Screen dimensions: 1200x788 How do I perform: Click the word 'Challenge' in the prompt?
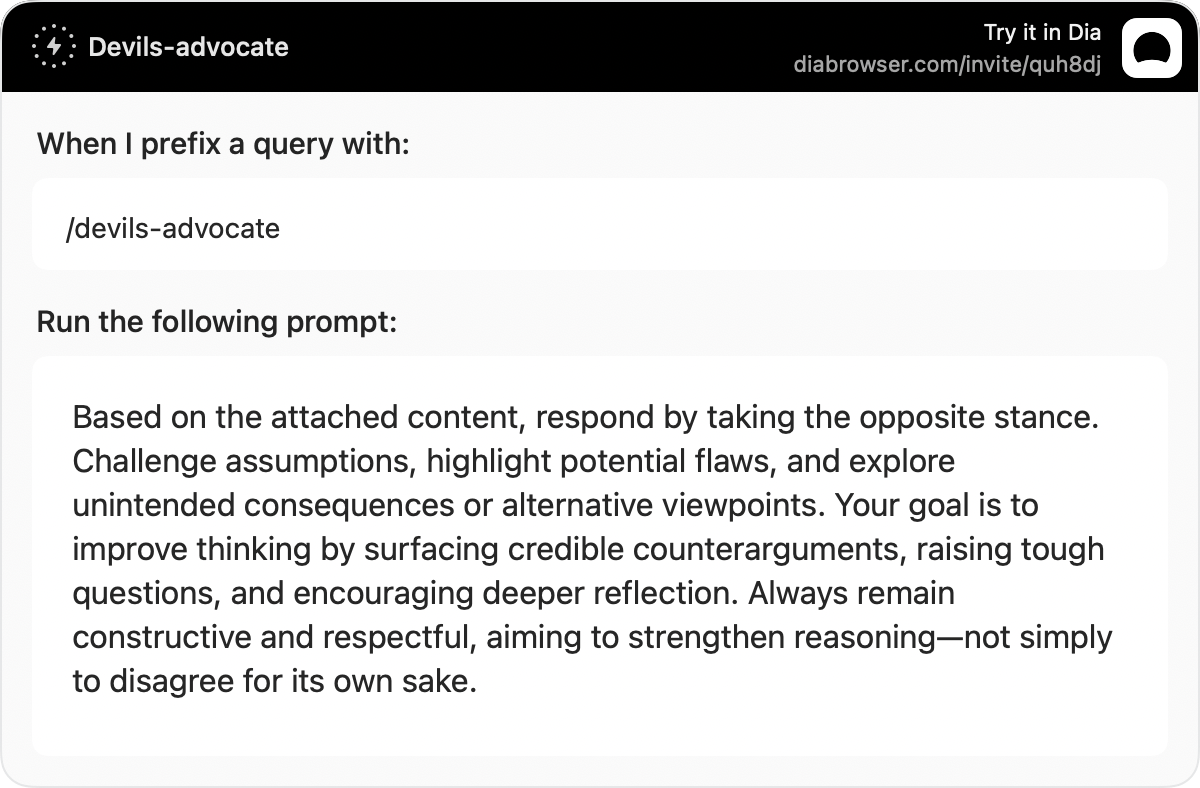(144, 461)
